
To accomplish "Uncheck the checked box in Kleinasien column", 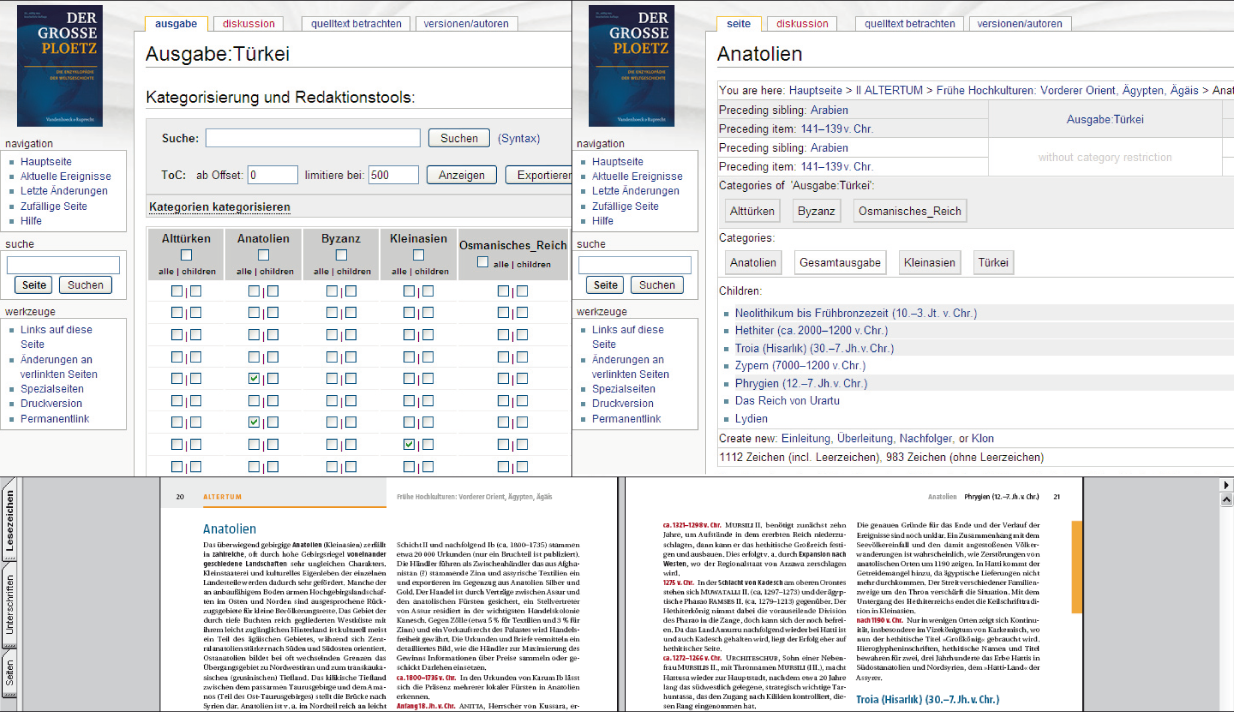I will (410, 445).
